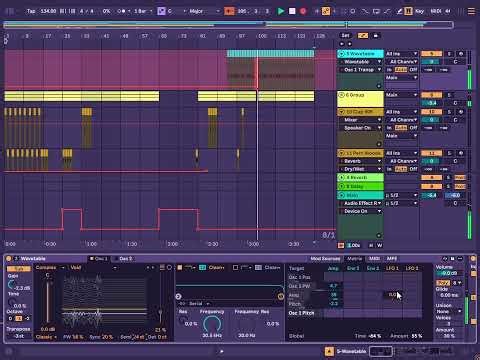
Task: Open the 1 Bar quantization dropdown
Action: [x=143, y=11]
